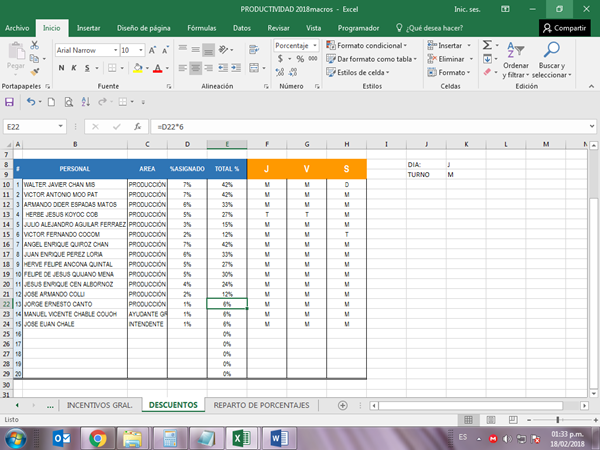Click the insert function fx icon
Screen dimensions: 600x450
[136, 127]
